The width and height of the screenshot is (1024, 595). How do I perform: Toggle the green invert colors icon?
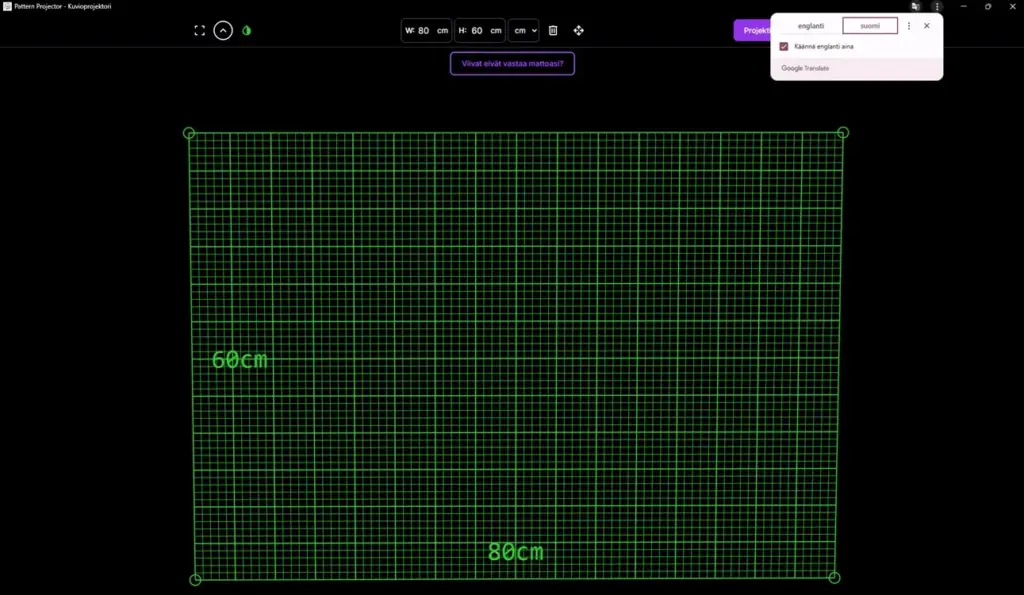coord(247,31)
